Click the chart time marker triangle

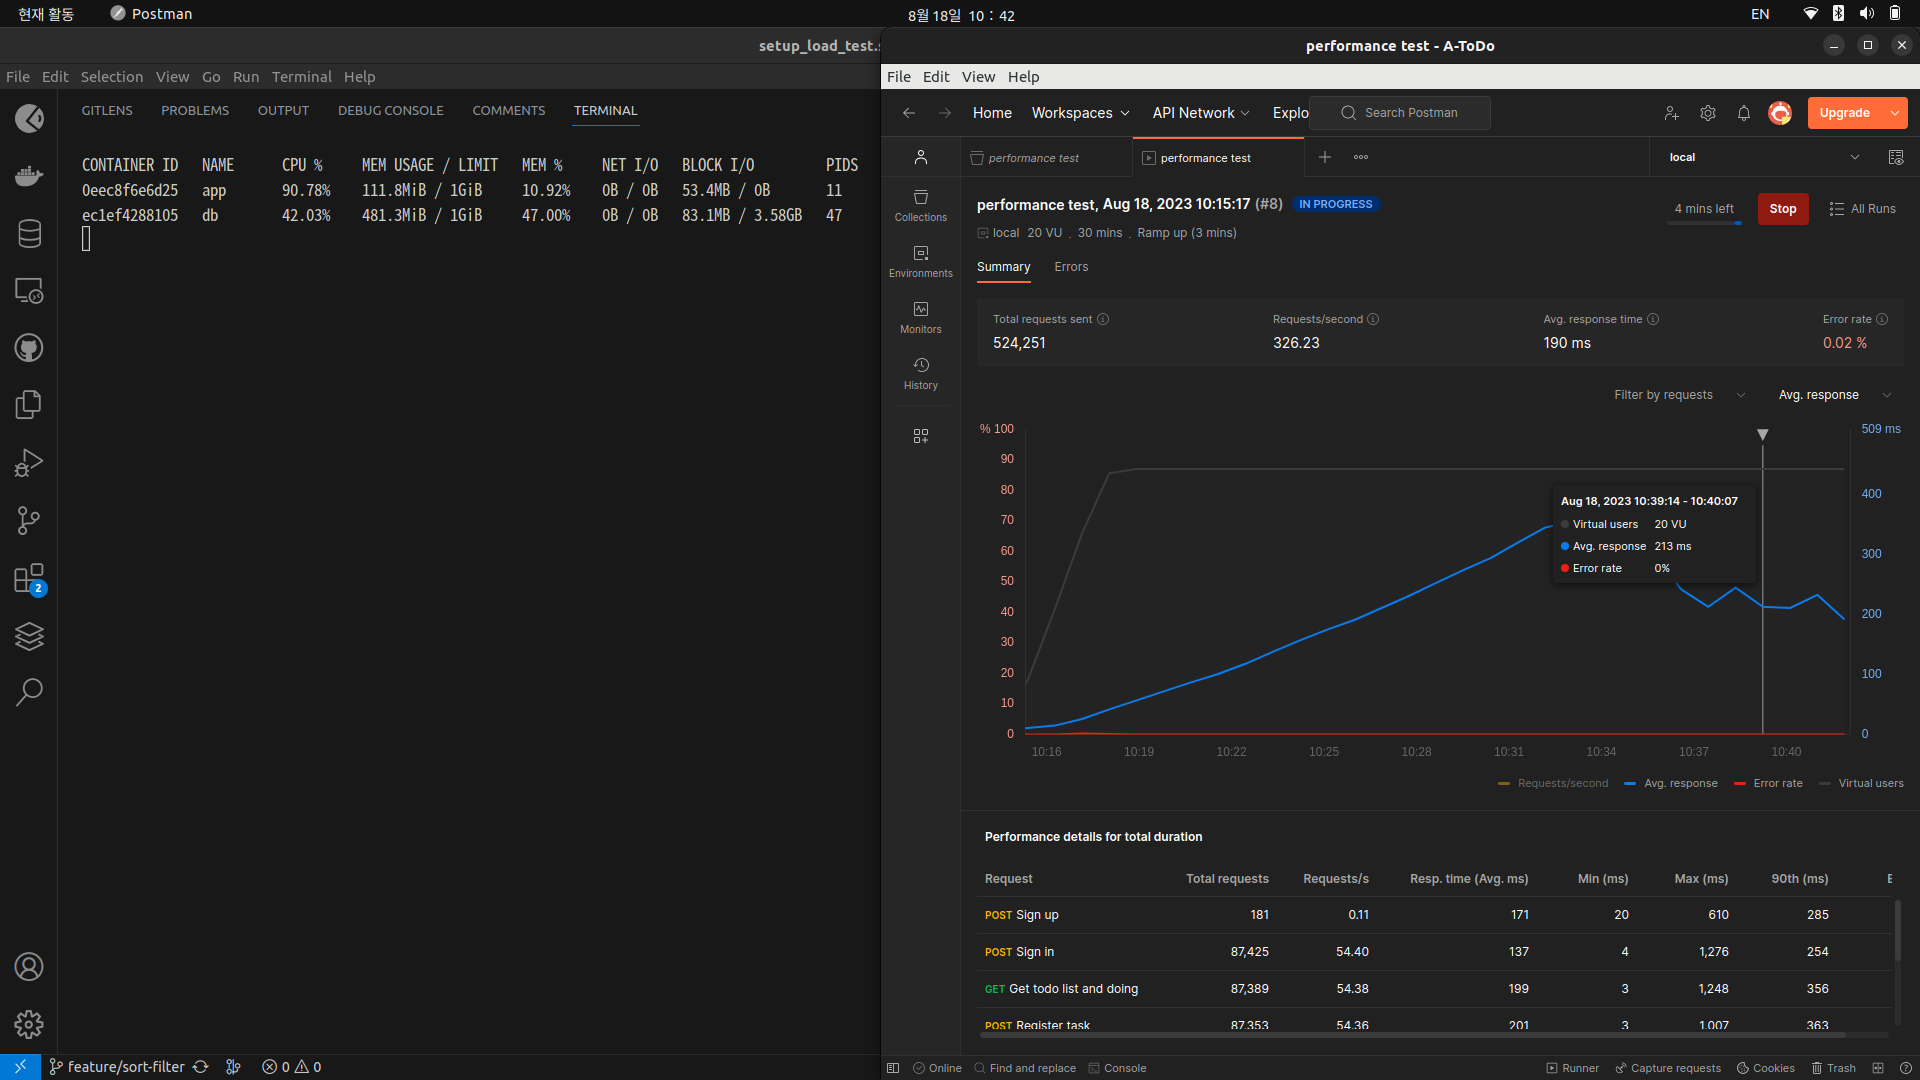click(x=1763, y=435)
